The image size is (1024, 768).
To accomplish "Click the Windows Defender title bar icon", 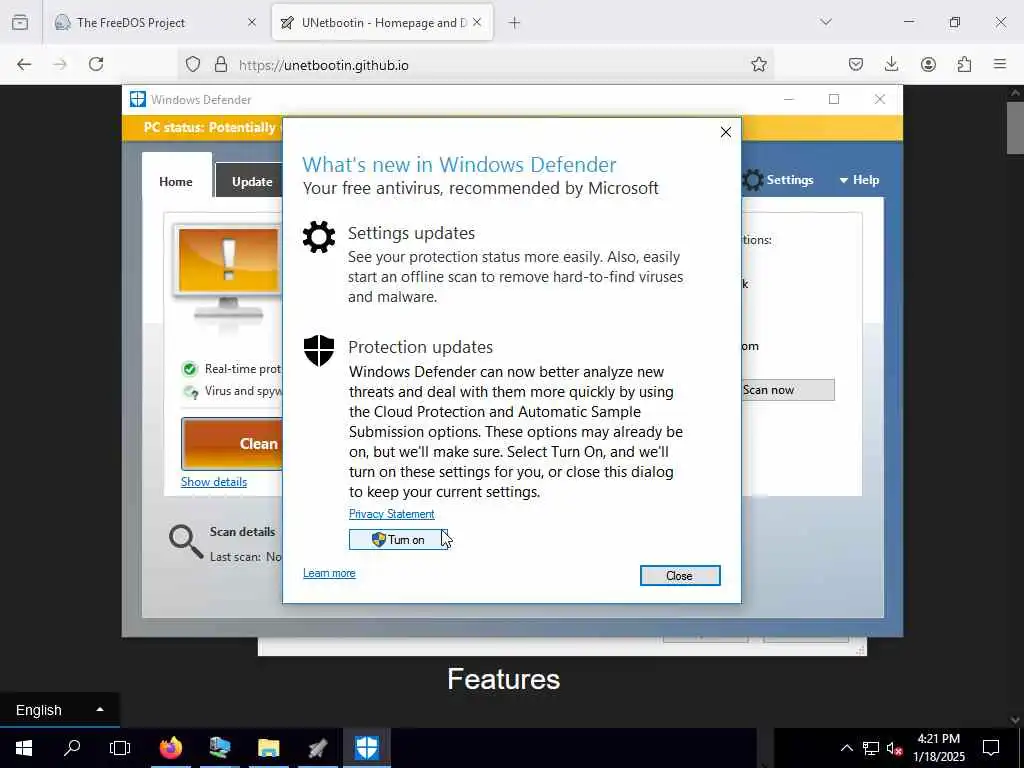I will coord(137,99).
